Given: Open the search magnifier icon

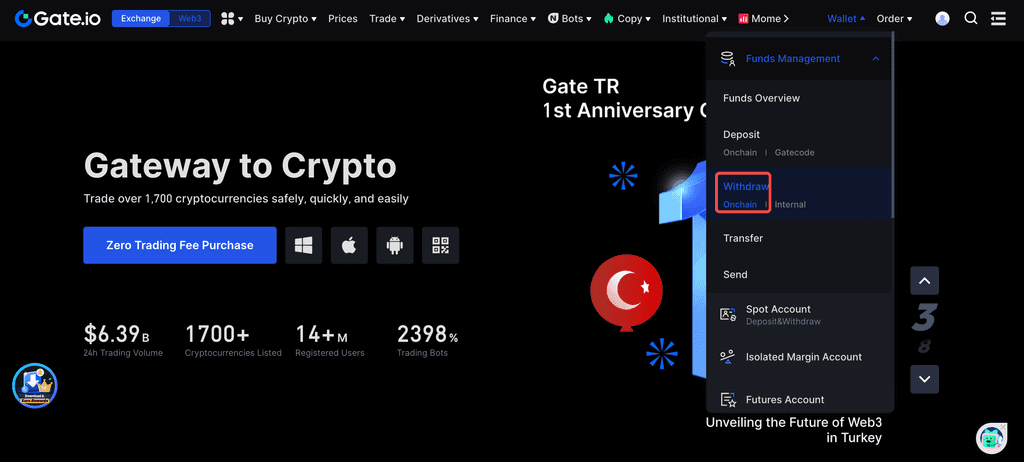Looking at the screenshot, I should tap(971, 18).
